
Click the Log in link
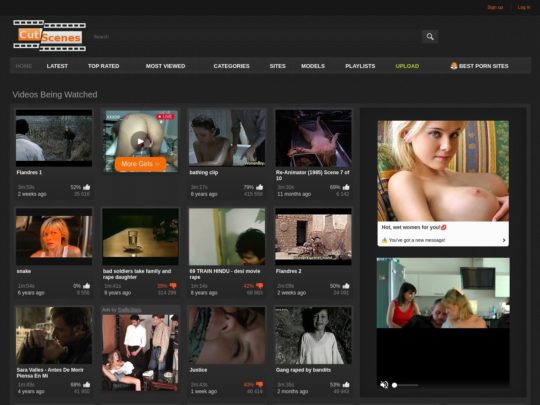(x=524, y=7)
